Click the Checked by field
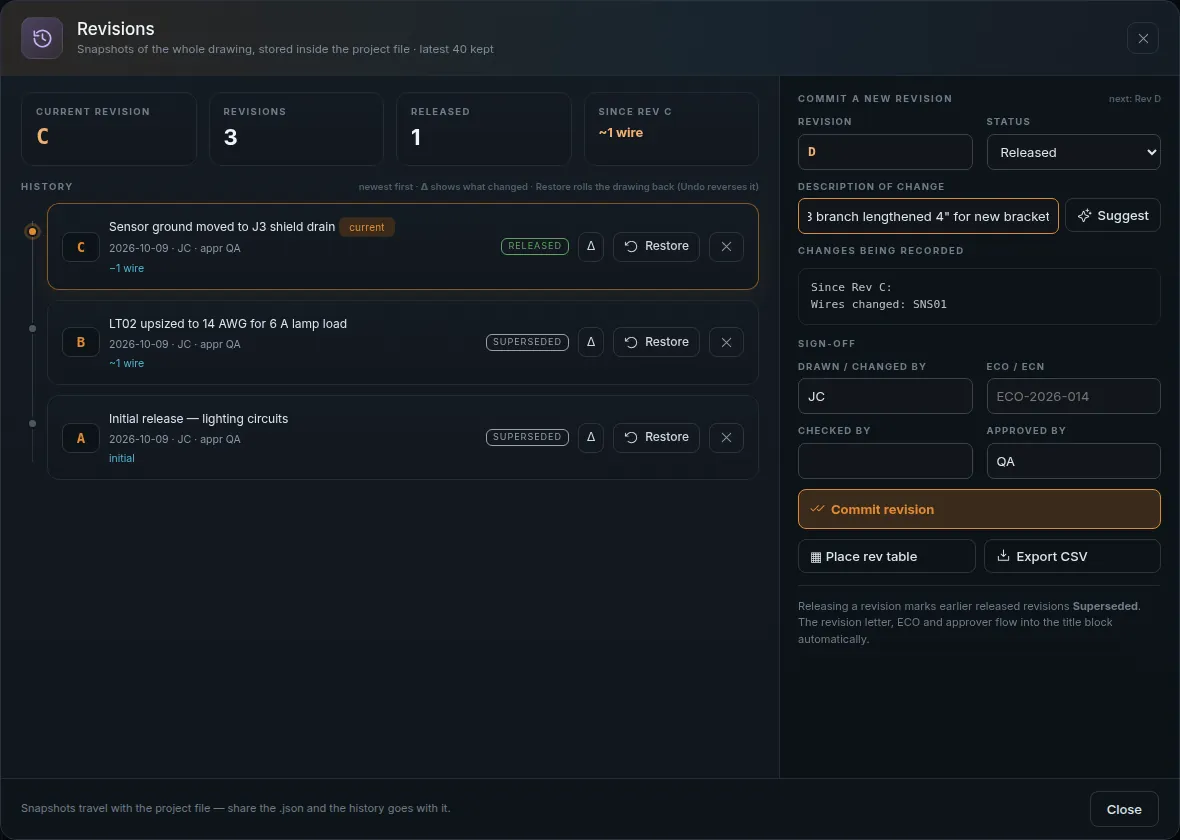Image resolution: width=1180 pixels, height=840 pixels. click(x=885, y=461)
